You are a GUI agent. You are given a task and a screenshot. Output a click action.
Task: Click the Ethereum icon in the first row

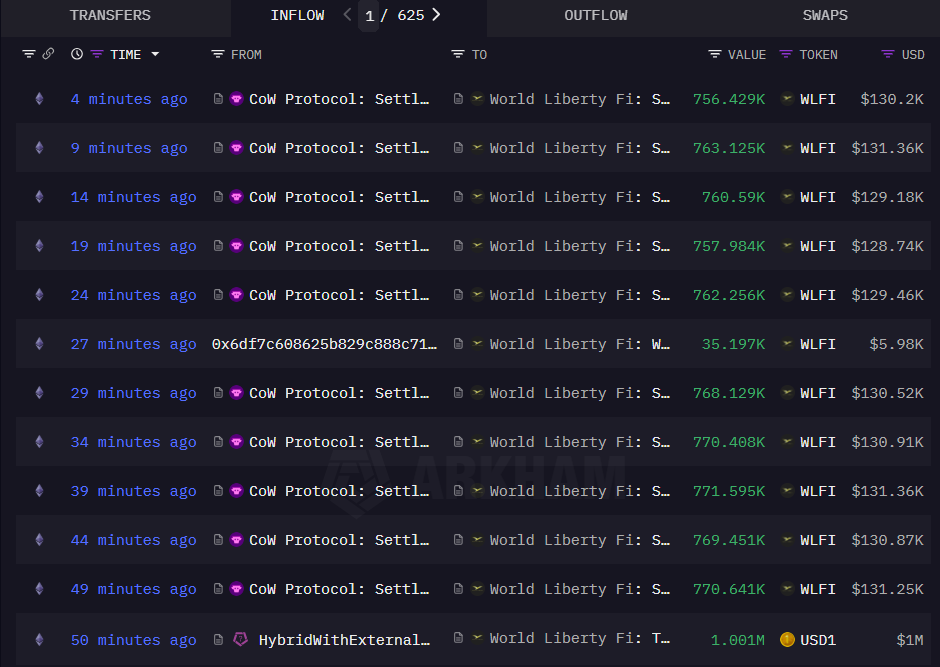click(40, 99)
